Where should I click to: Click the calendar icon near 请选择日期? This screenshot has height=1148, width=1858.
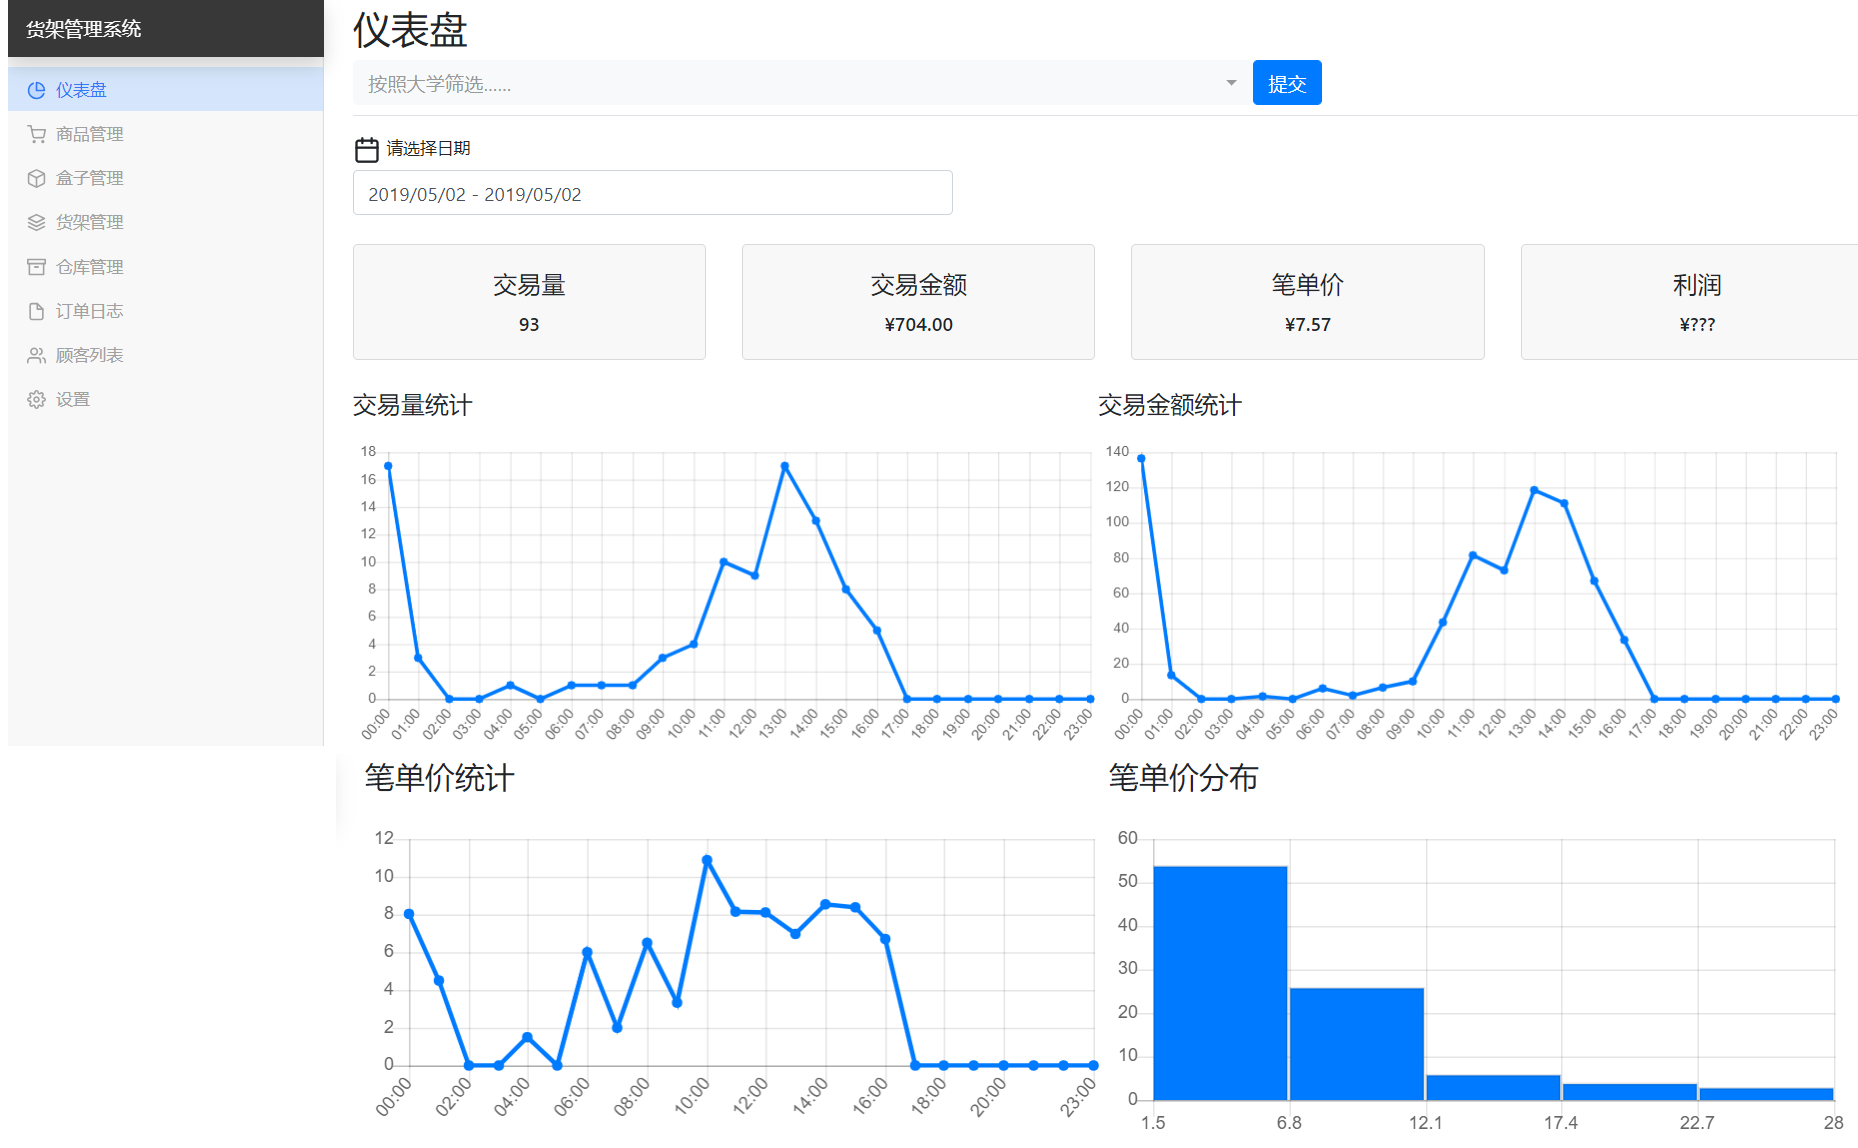(367, 149)
